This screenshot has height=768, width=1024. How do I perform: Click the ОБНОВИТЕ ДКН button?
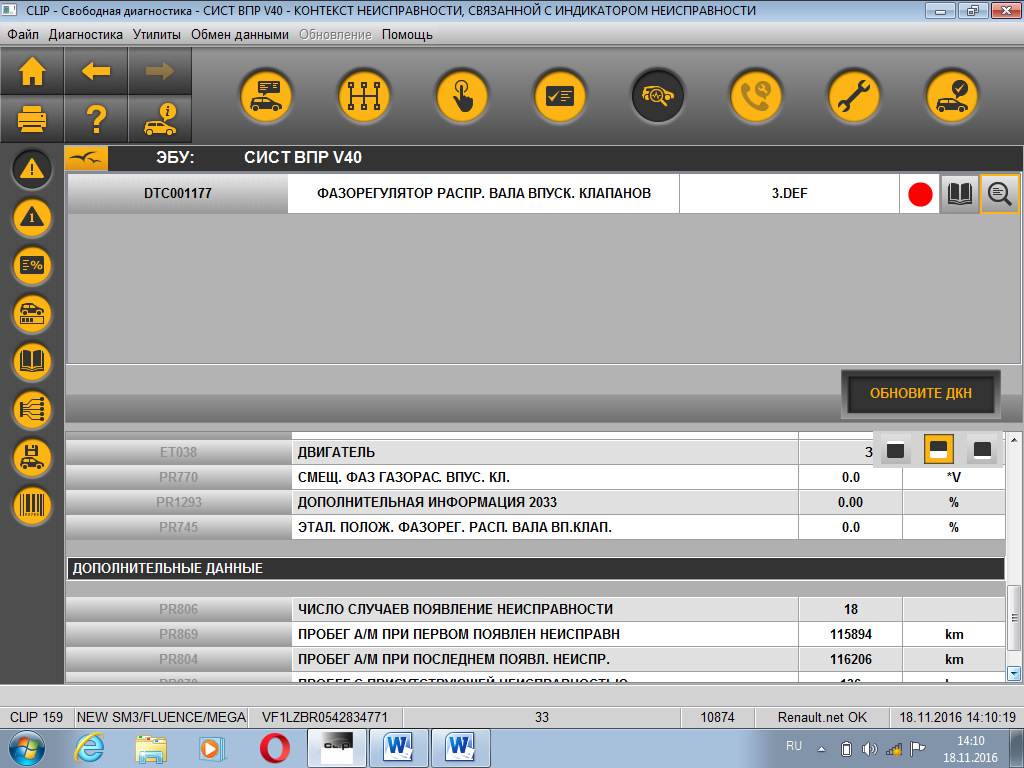921,394
